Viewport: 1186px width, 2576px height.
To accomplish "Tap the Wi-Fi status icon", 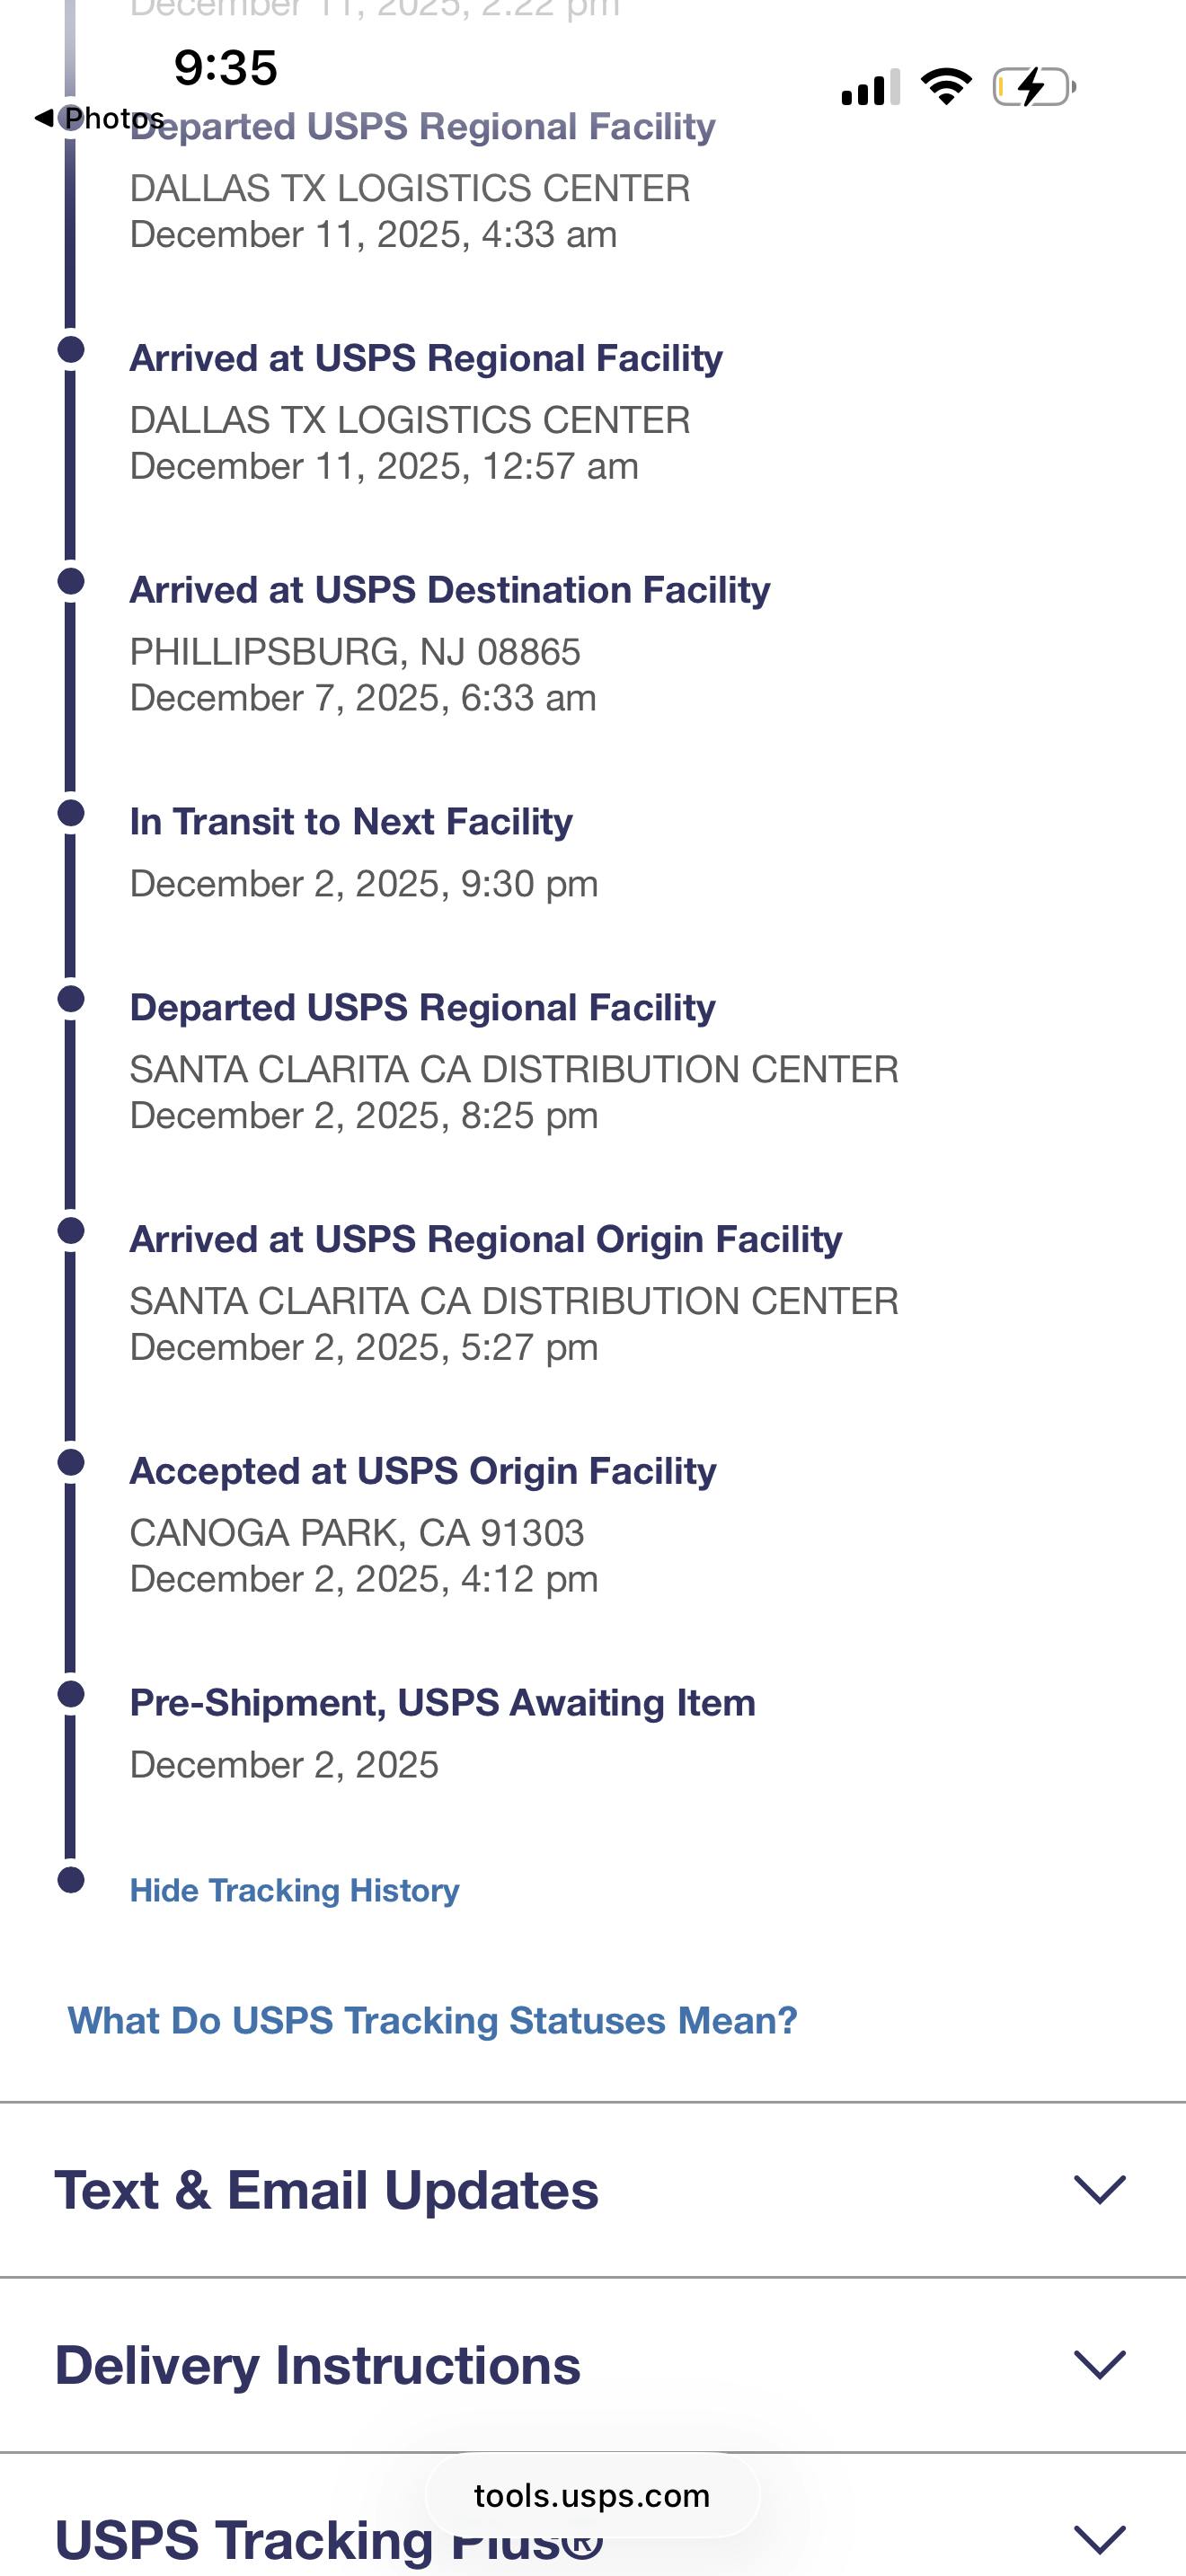I will click(946, 87).
